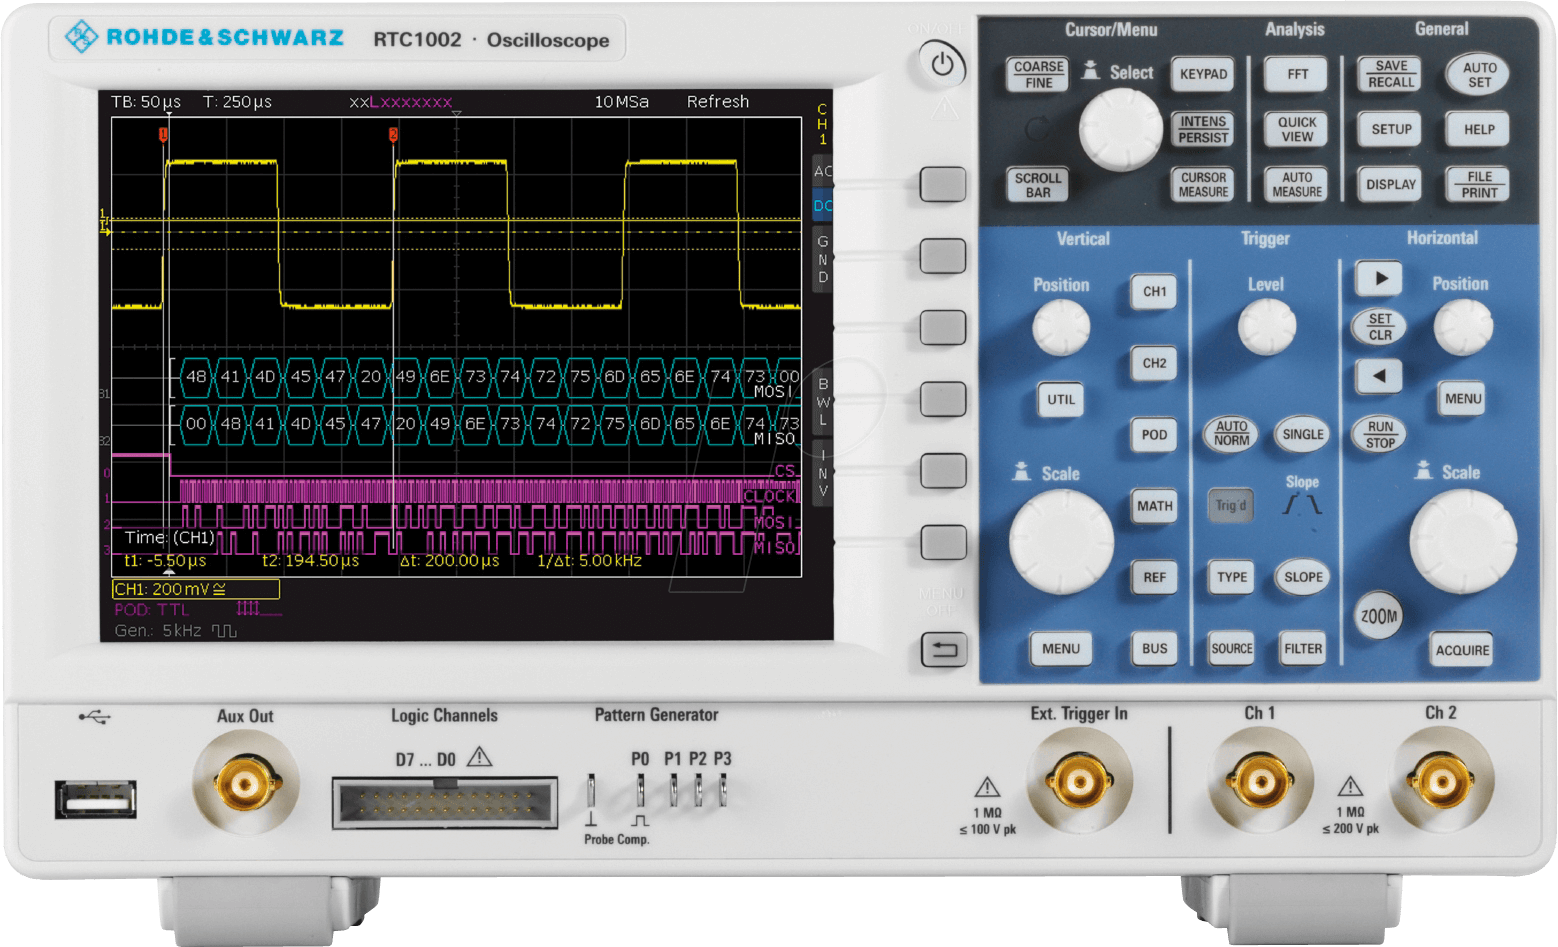Open the Horizontal MENU button

(x=1462, y=398)
